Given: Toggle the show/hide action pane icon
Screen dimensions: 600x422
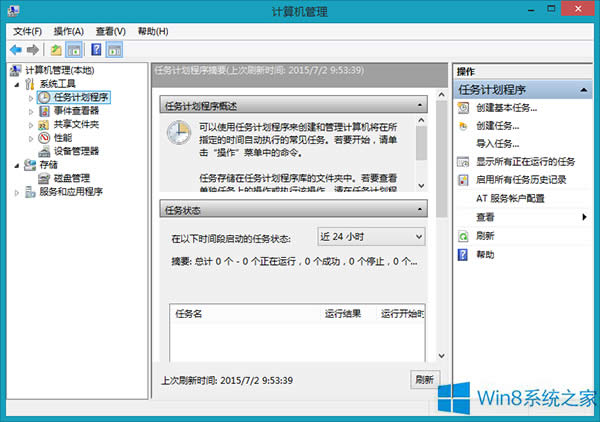Looking at the screenshot, I should click(x=114, y=50).
